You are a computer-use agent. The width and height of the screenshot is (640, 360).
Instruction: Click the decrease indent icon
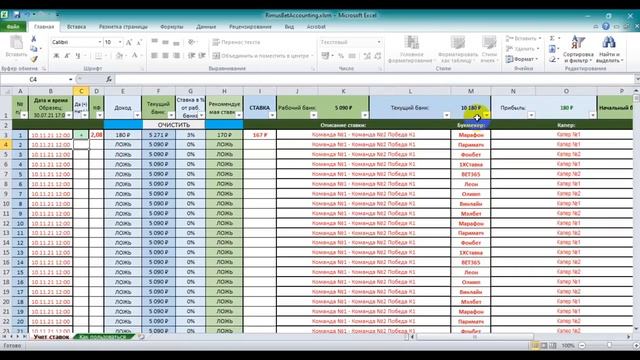tap(191, 56)
